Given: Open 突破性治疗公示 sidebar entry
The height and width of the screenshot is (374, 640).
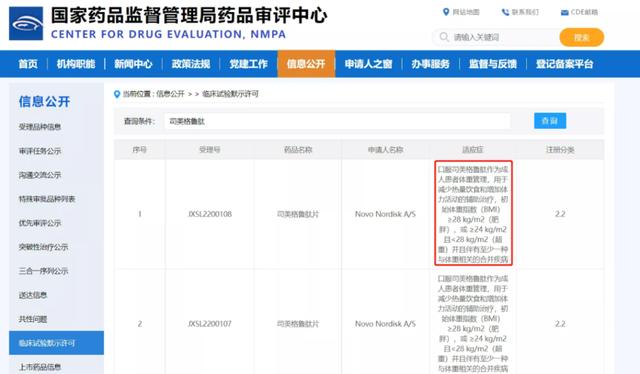Looking at the screenshot, I should pos(43,247).
